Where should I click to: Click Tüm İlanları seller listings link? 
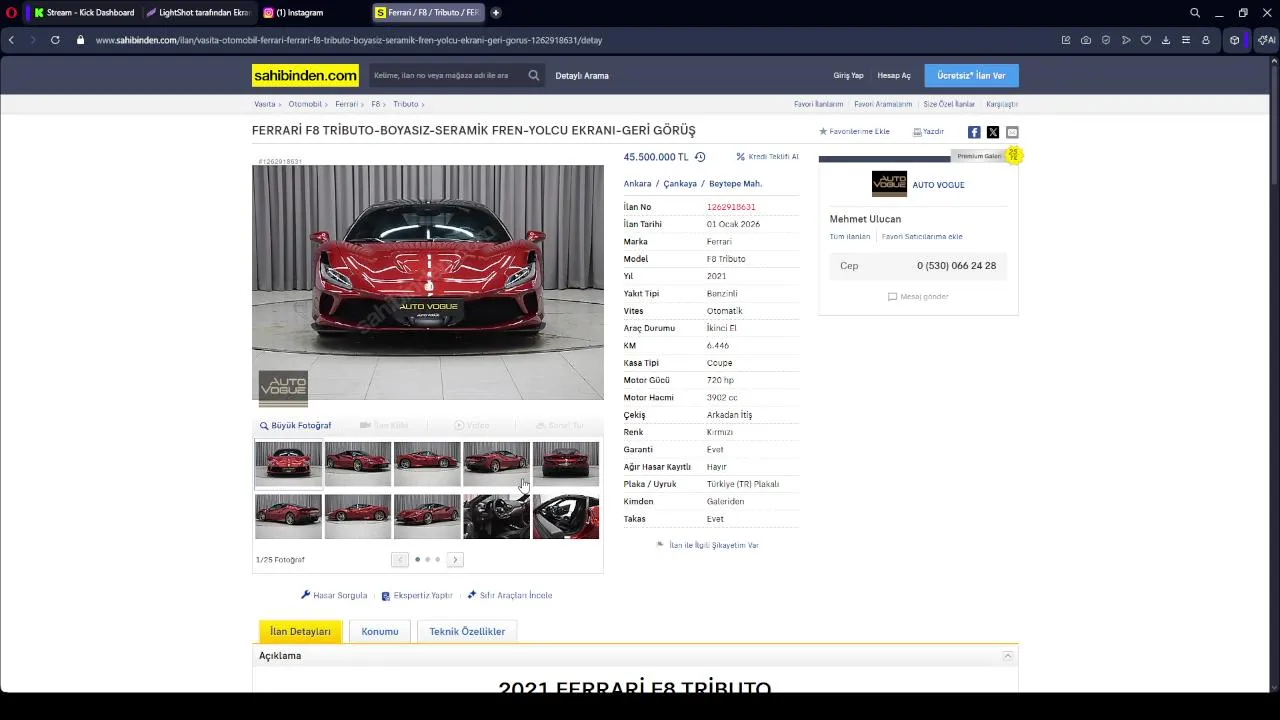click(850, 237)
